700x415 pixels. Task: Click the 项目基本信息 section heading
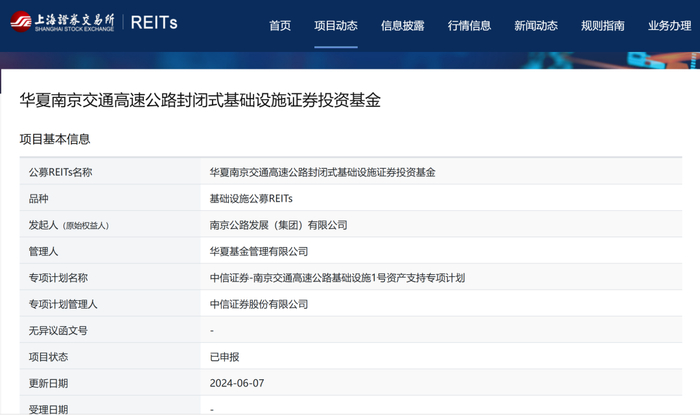click(55, 139)
